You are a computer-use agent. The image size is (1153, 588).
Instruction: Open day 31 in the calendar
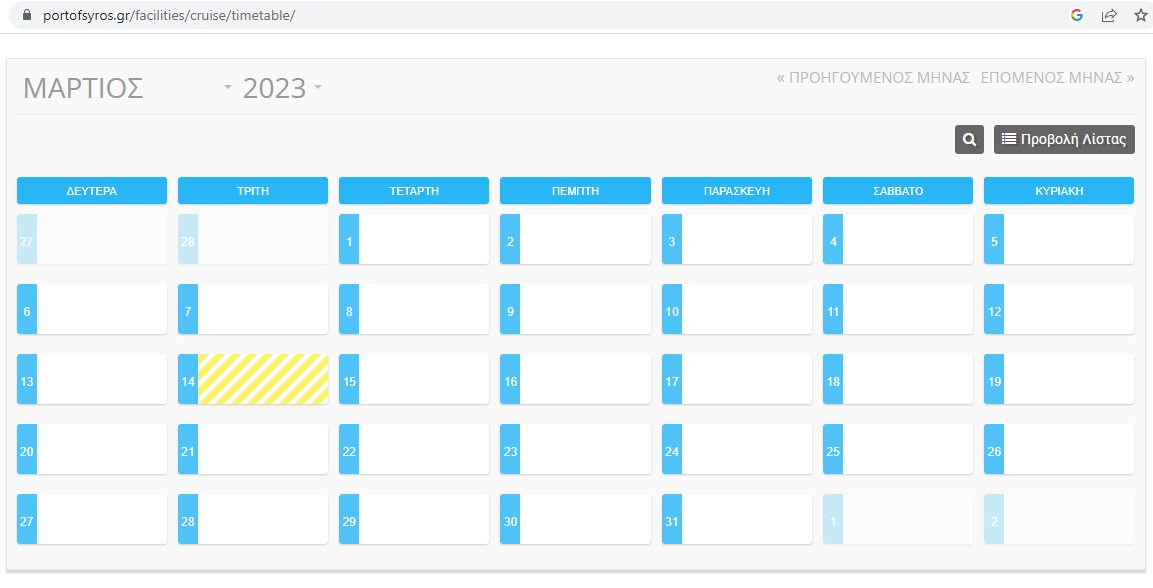click(x=736, y=519)
